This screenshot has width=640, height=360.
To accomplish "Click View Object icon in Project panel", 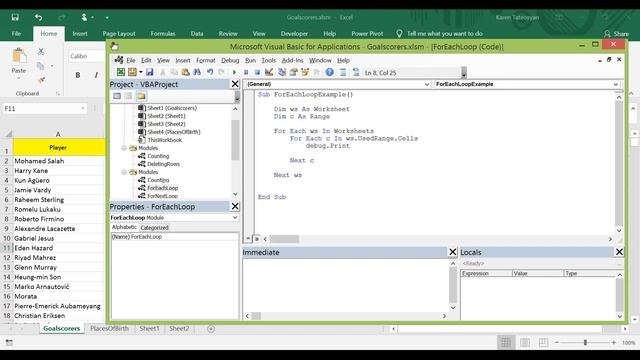I will click(x=129, y=96).
